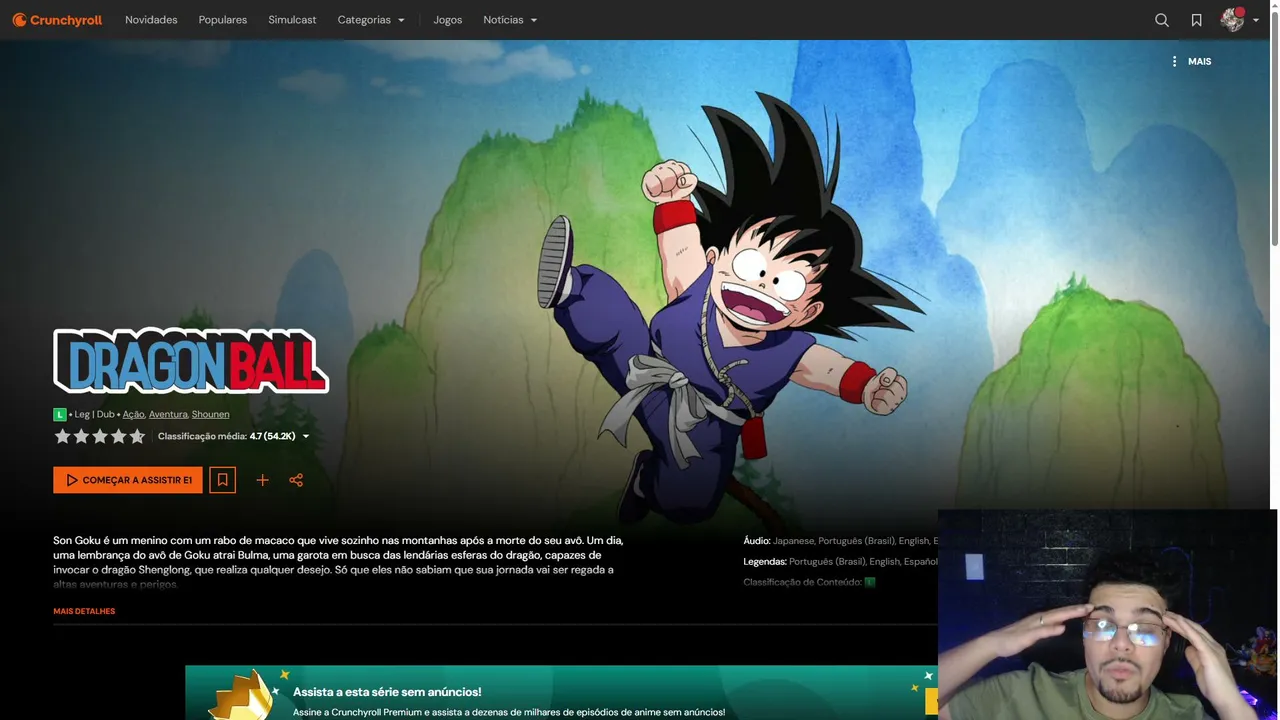Select the 'Legendas:' label text
Image resolution: width=1280 pixels, height=720 pixels.
click(765, 562)
